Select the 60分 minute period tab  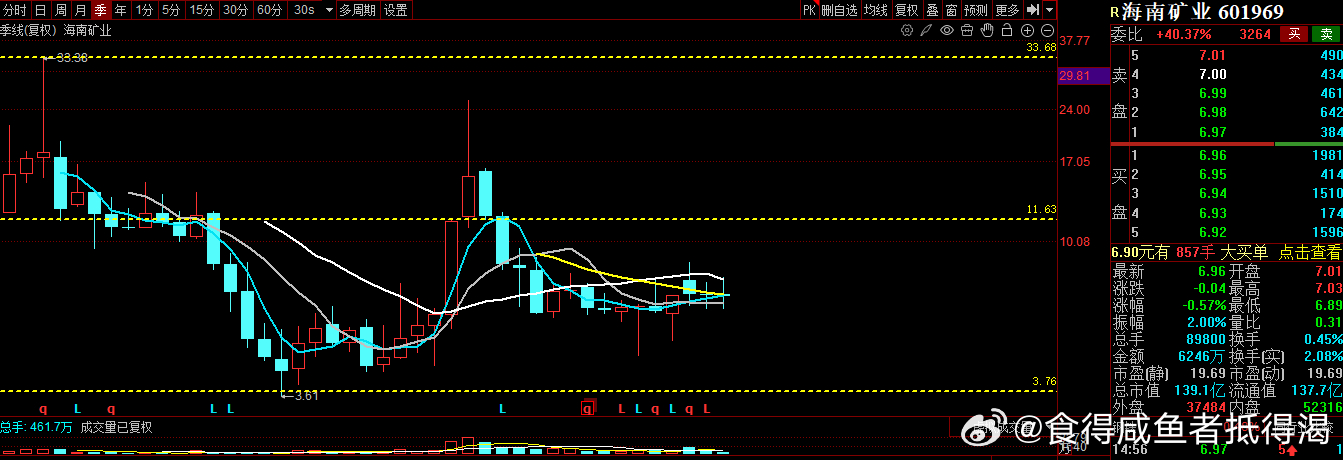click(269, 10)
